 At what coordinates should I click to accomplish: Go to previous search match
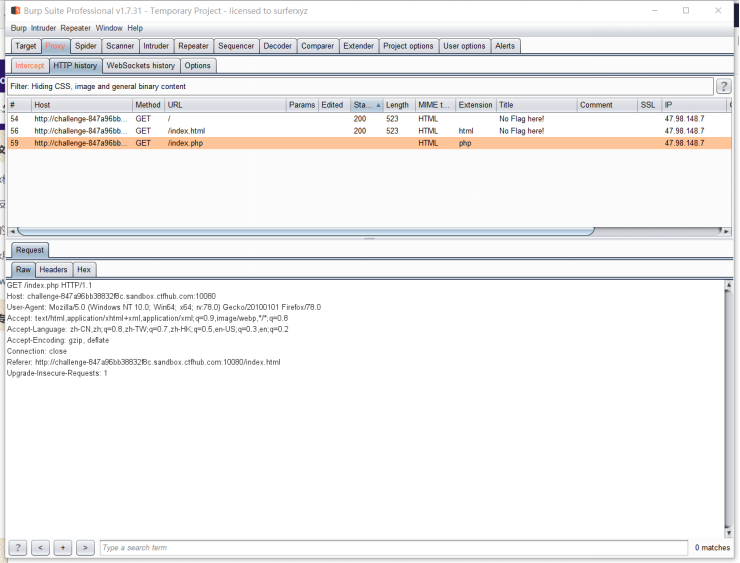pos(40,547)
